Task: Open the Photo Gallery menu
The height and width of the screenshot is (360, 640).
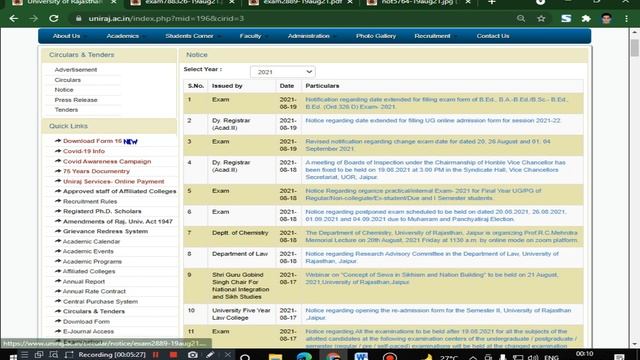Action: pyautogui.click(x=376, y=36)
